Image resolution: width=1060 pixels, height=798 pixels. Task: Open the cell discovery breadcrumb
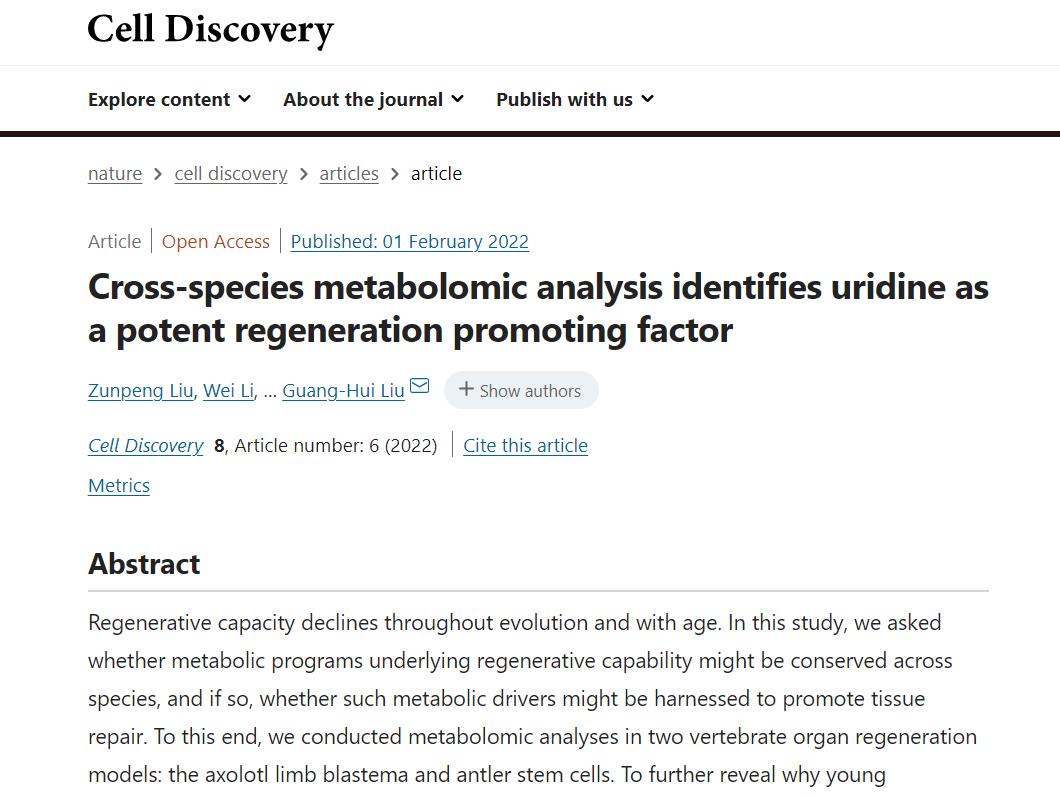pyautogui.click(x=231, y=174)
